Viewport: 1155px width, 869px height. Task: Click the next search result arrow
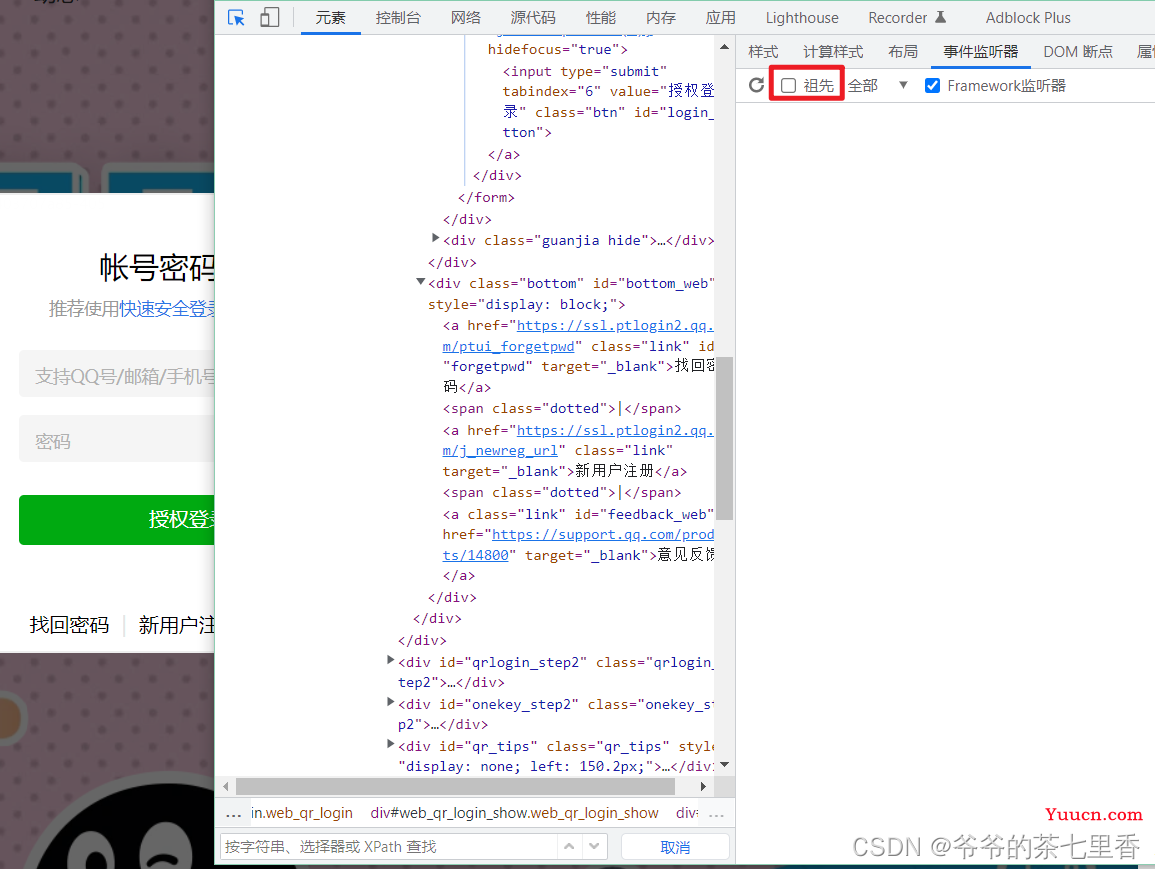(x=594, y=846)
